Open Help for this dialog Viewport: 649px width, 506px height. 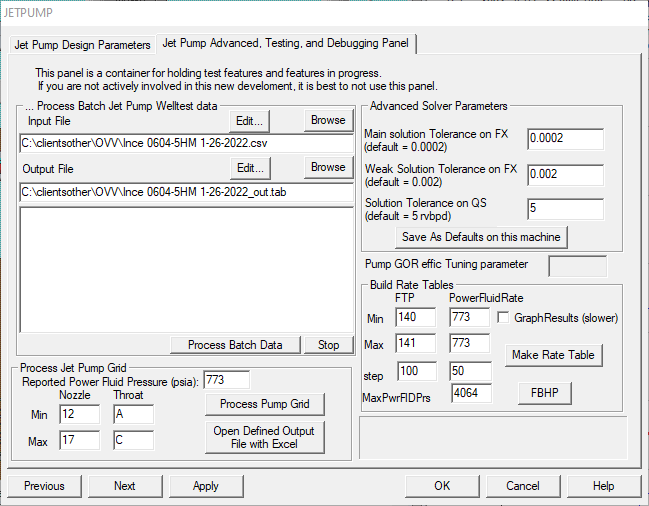(603, 486)
